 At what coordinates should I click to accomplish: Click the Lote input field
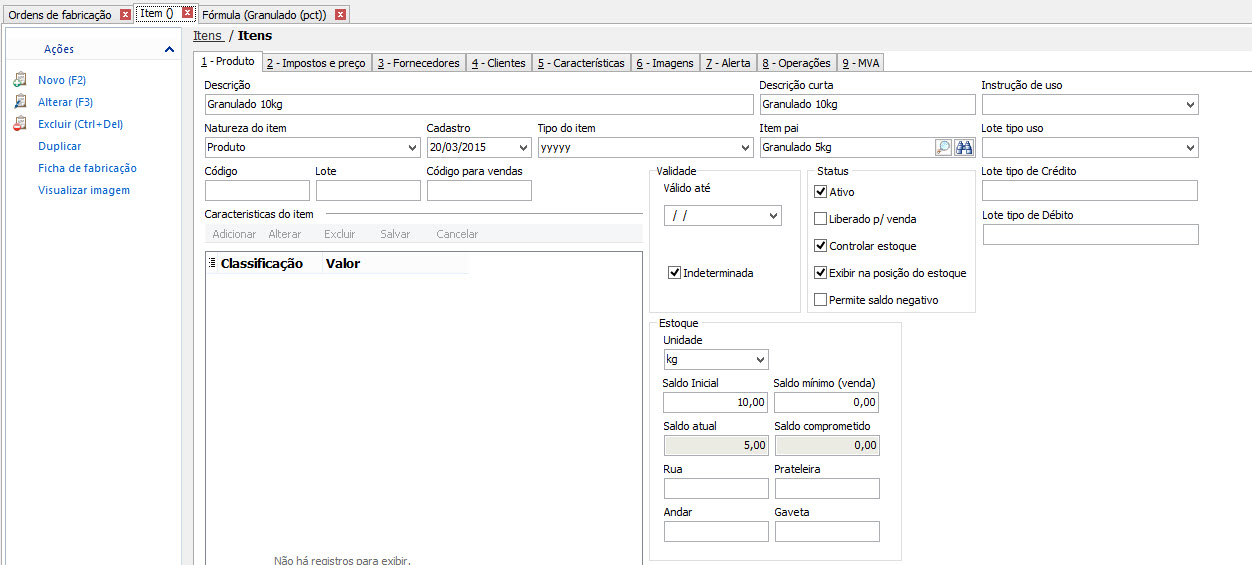(x=368, y=190)
